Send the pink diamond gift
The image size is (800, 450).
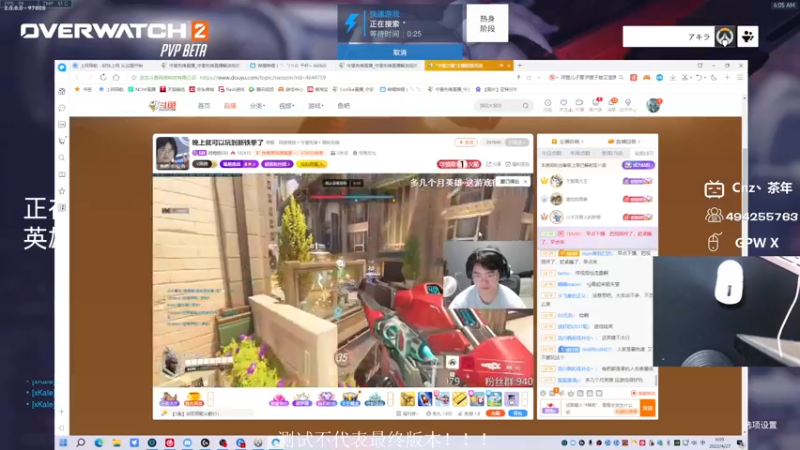(279, 398)
